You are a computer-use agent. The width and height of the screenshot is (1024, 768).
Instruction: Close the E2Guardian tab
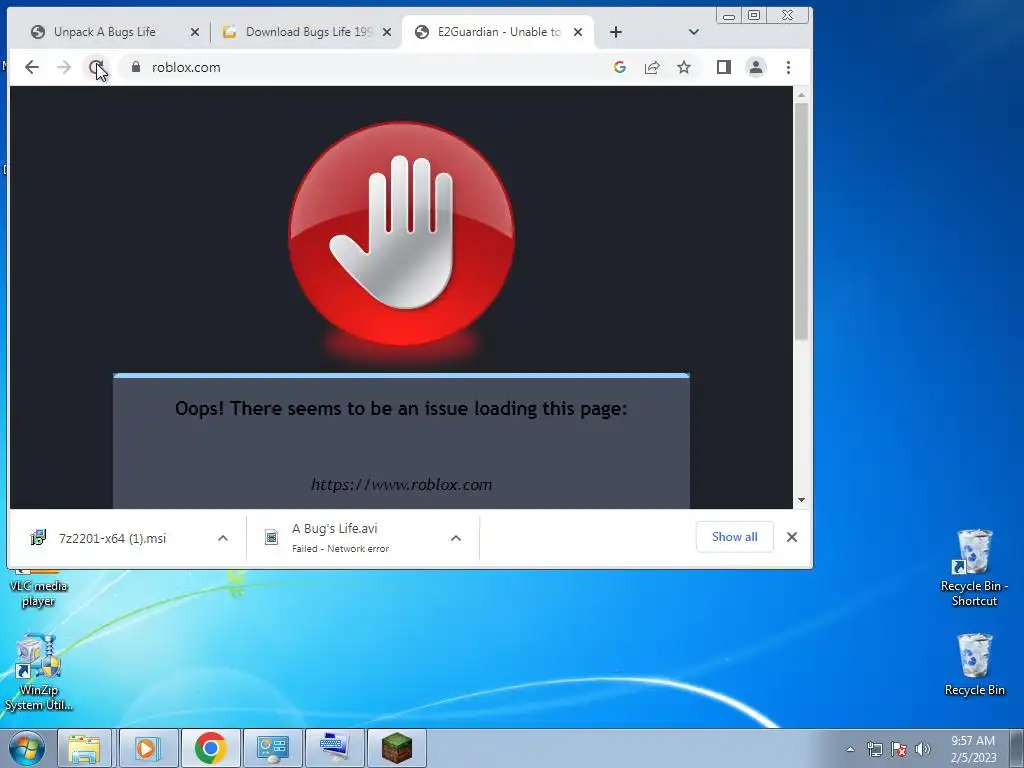tap(577, 32)
